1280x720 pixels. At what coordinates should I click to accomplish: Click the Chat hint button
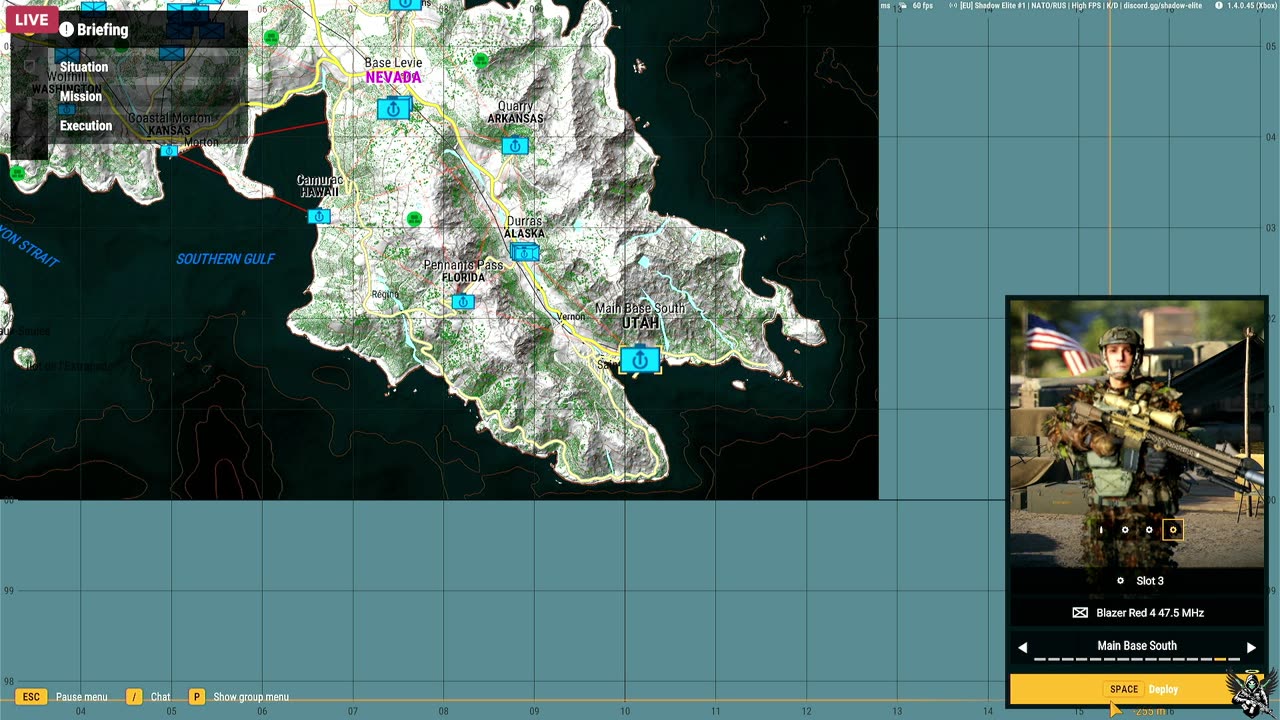[x=148, y=697]
